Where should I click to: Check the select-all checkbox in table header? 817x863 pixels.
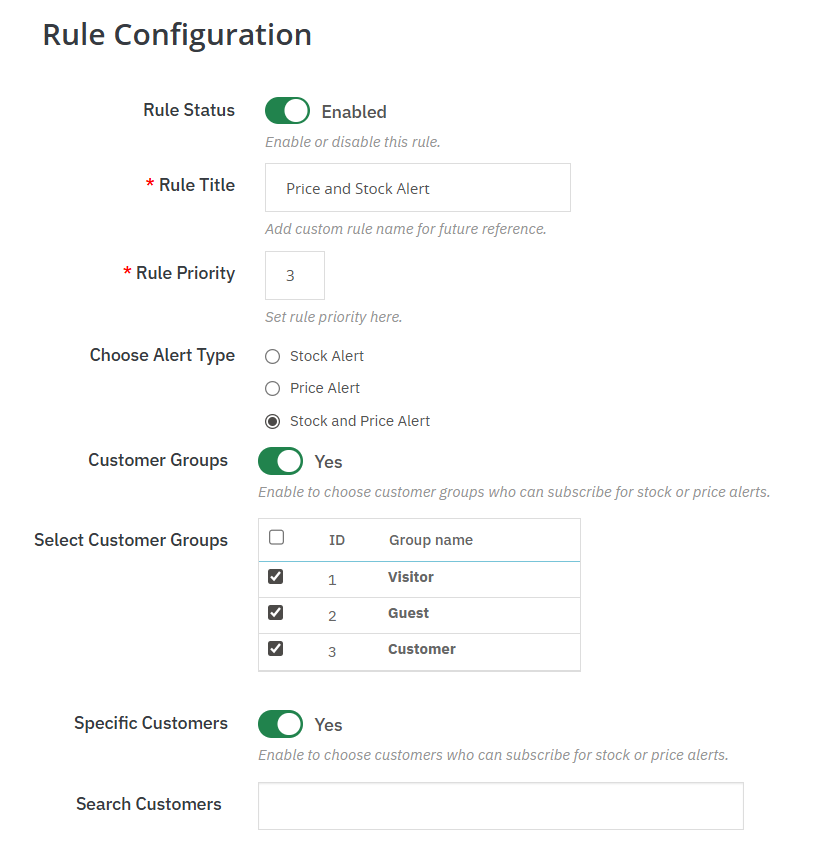277,538
